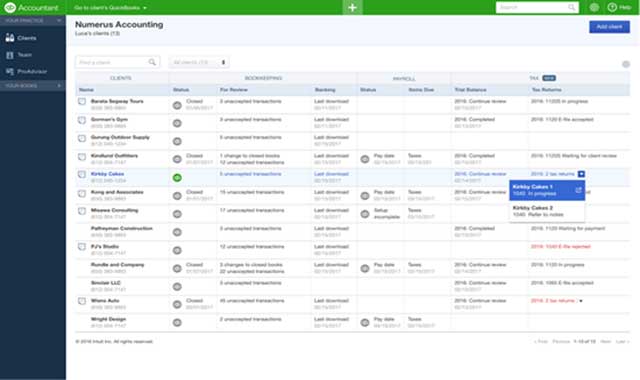
Task: Open Kirkby Cakes Last download link
Action: click(331, 174)
